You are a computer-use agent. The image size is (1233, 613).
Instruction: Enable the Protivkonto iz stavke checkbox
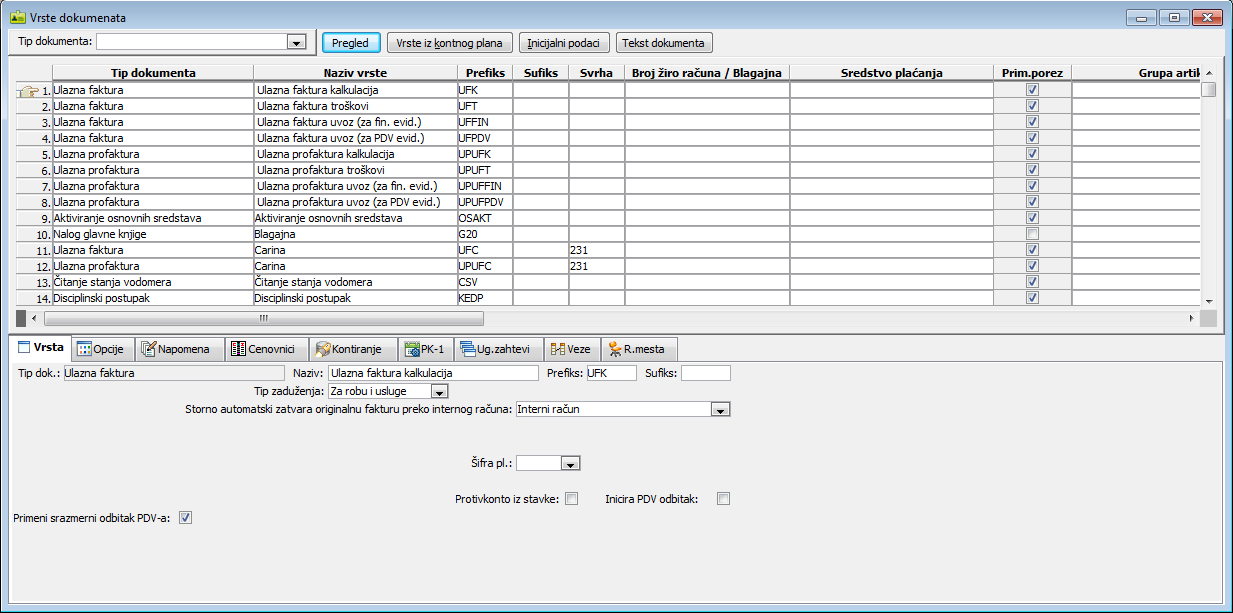[572, 499]
